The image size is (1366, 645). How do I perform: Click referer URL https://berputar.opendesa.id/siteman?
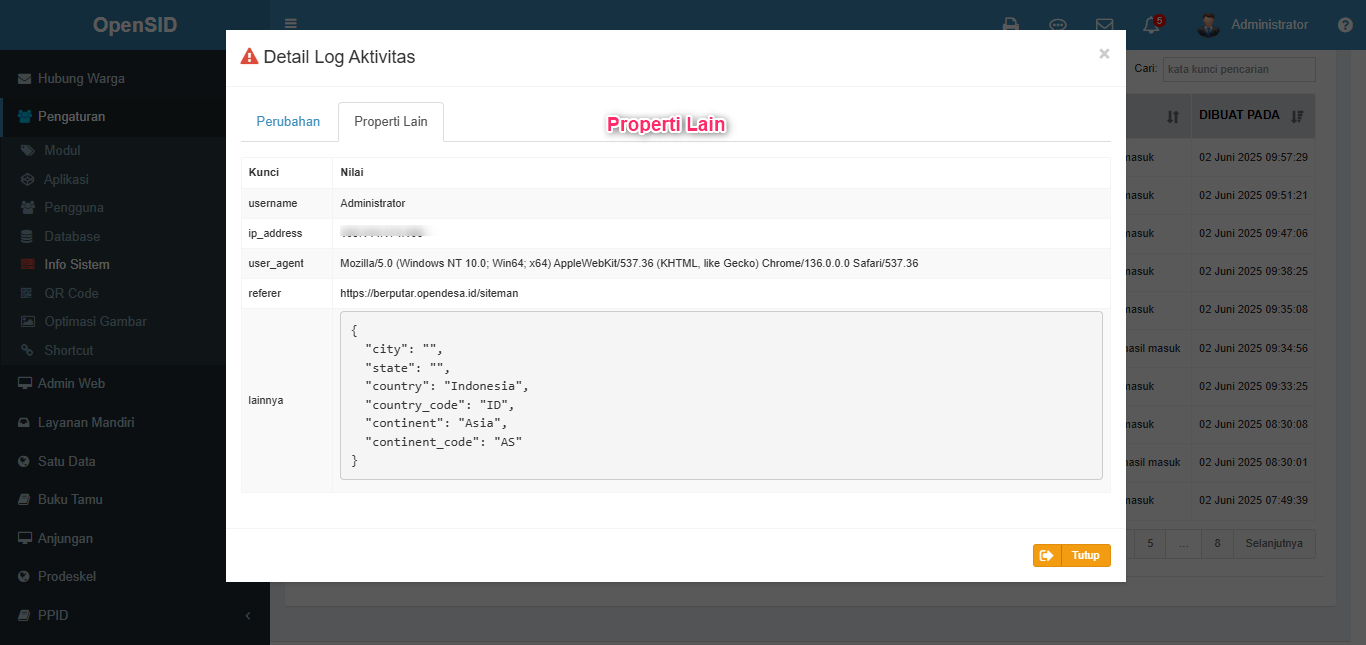coord(429,293)
